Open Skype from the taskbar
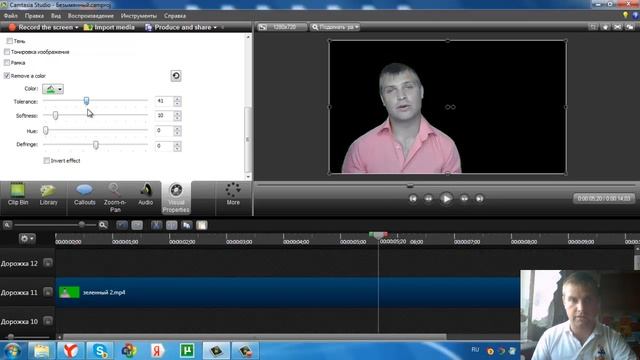Image resolution: width=640 pixels, height=360 pixels. [100, 351]
